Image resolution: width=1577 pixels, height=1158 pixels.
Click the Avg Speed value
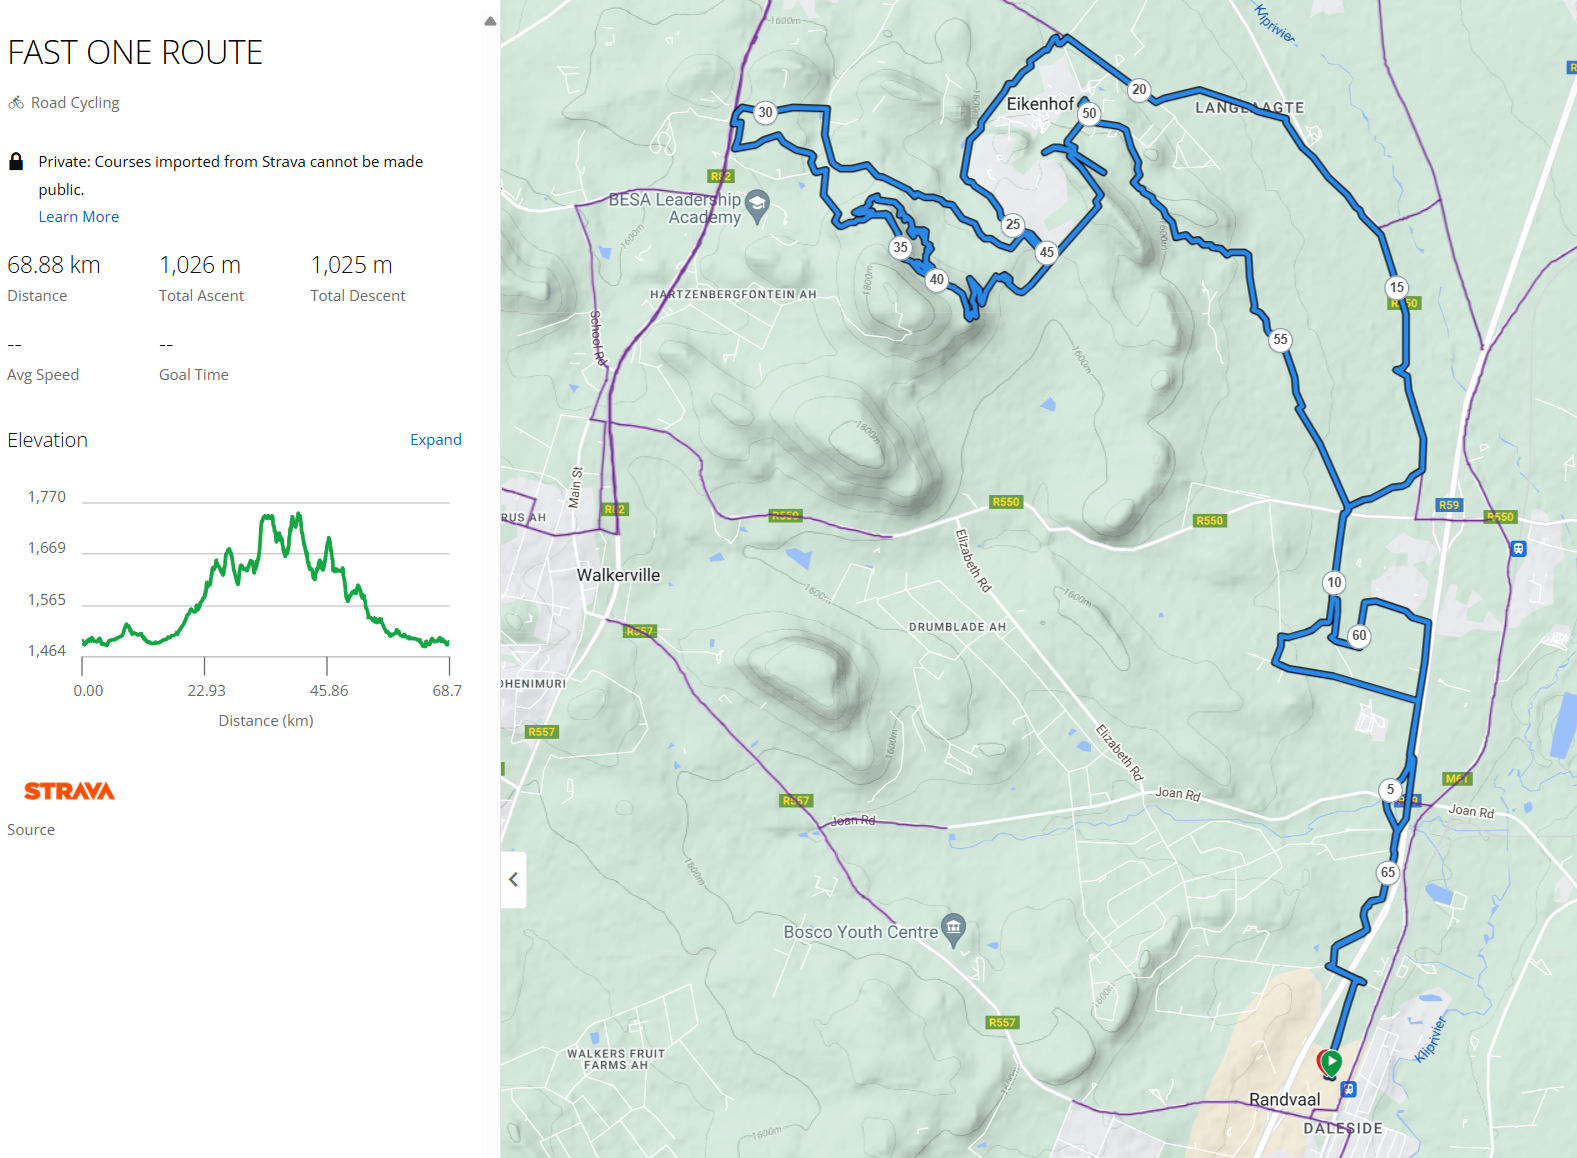pos(14,345)
